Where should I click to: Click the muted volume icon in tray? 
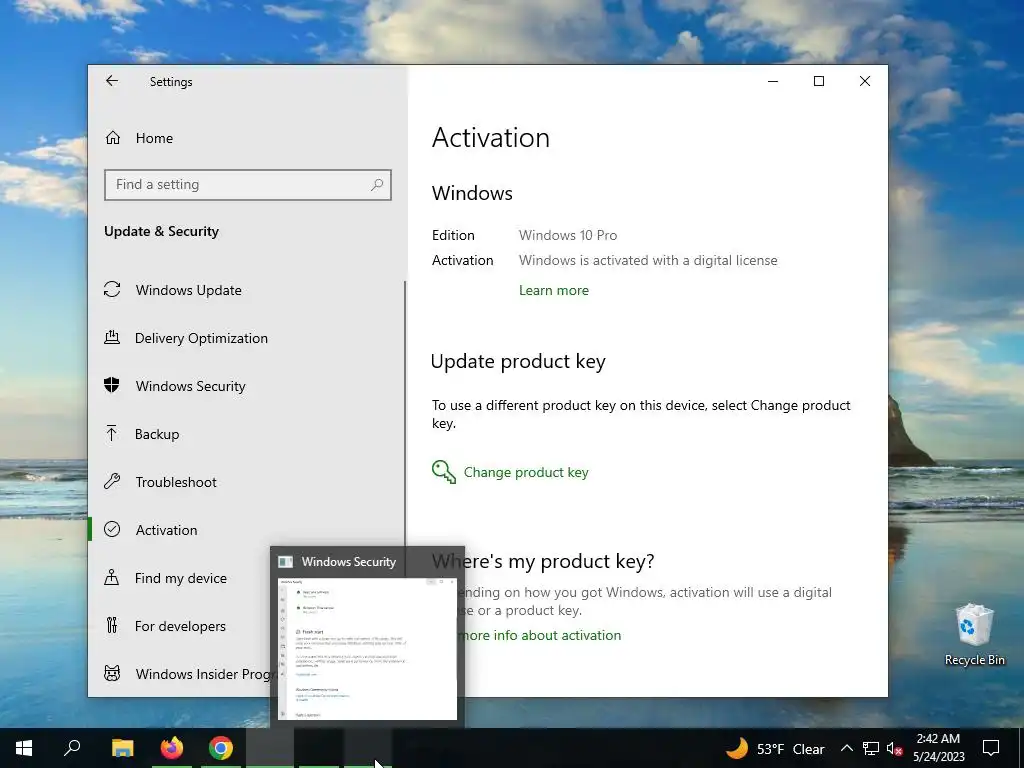[895, 748]
